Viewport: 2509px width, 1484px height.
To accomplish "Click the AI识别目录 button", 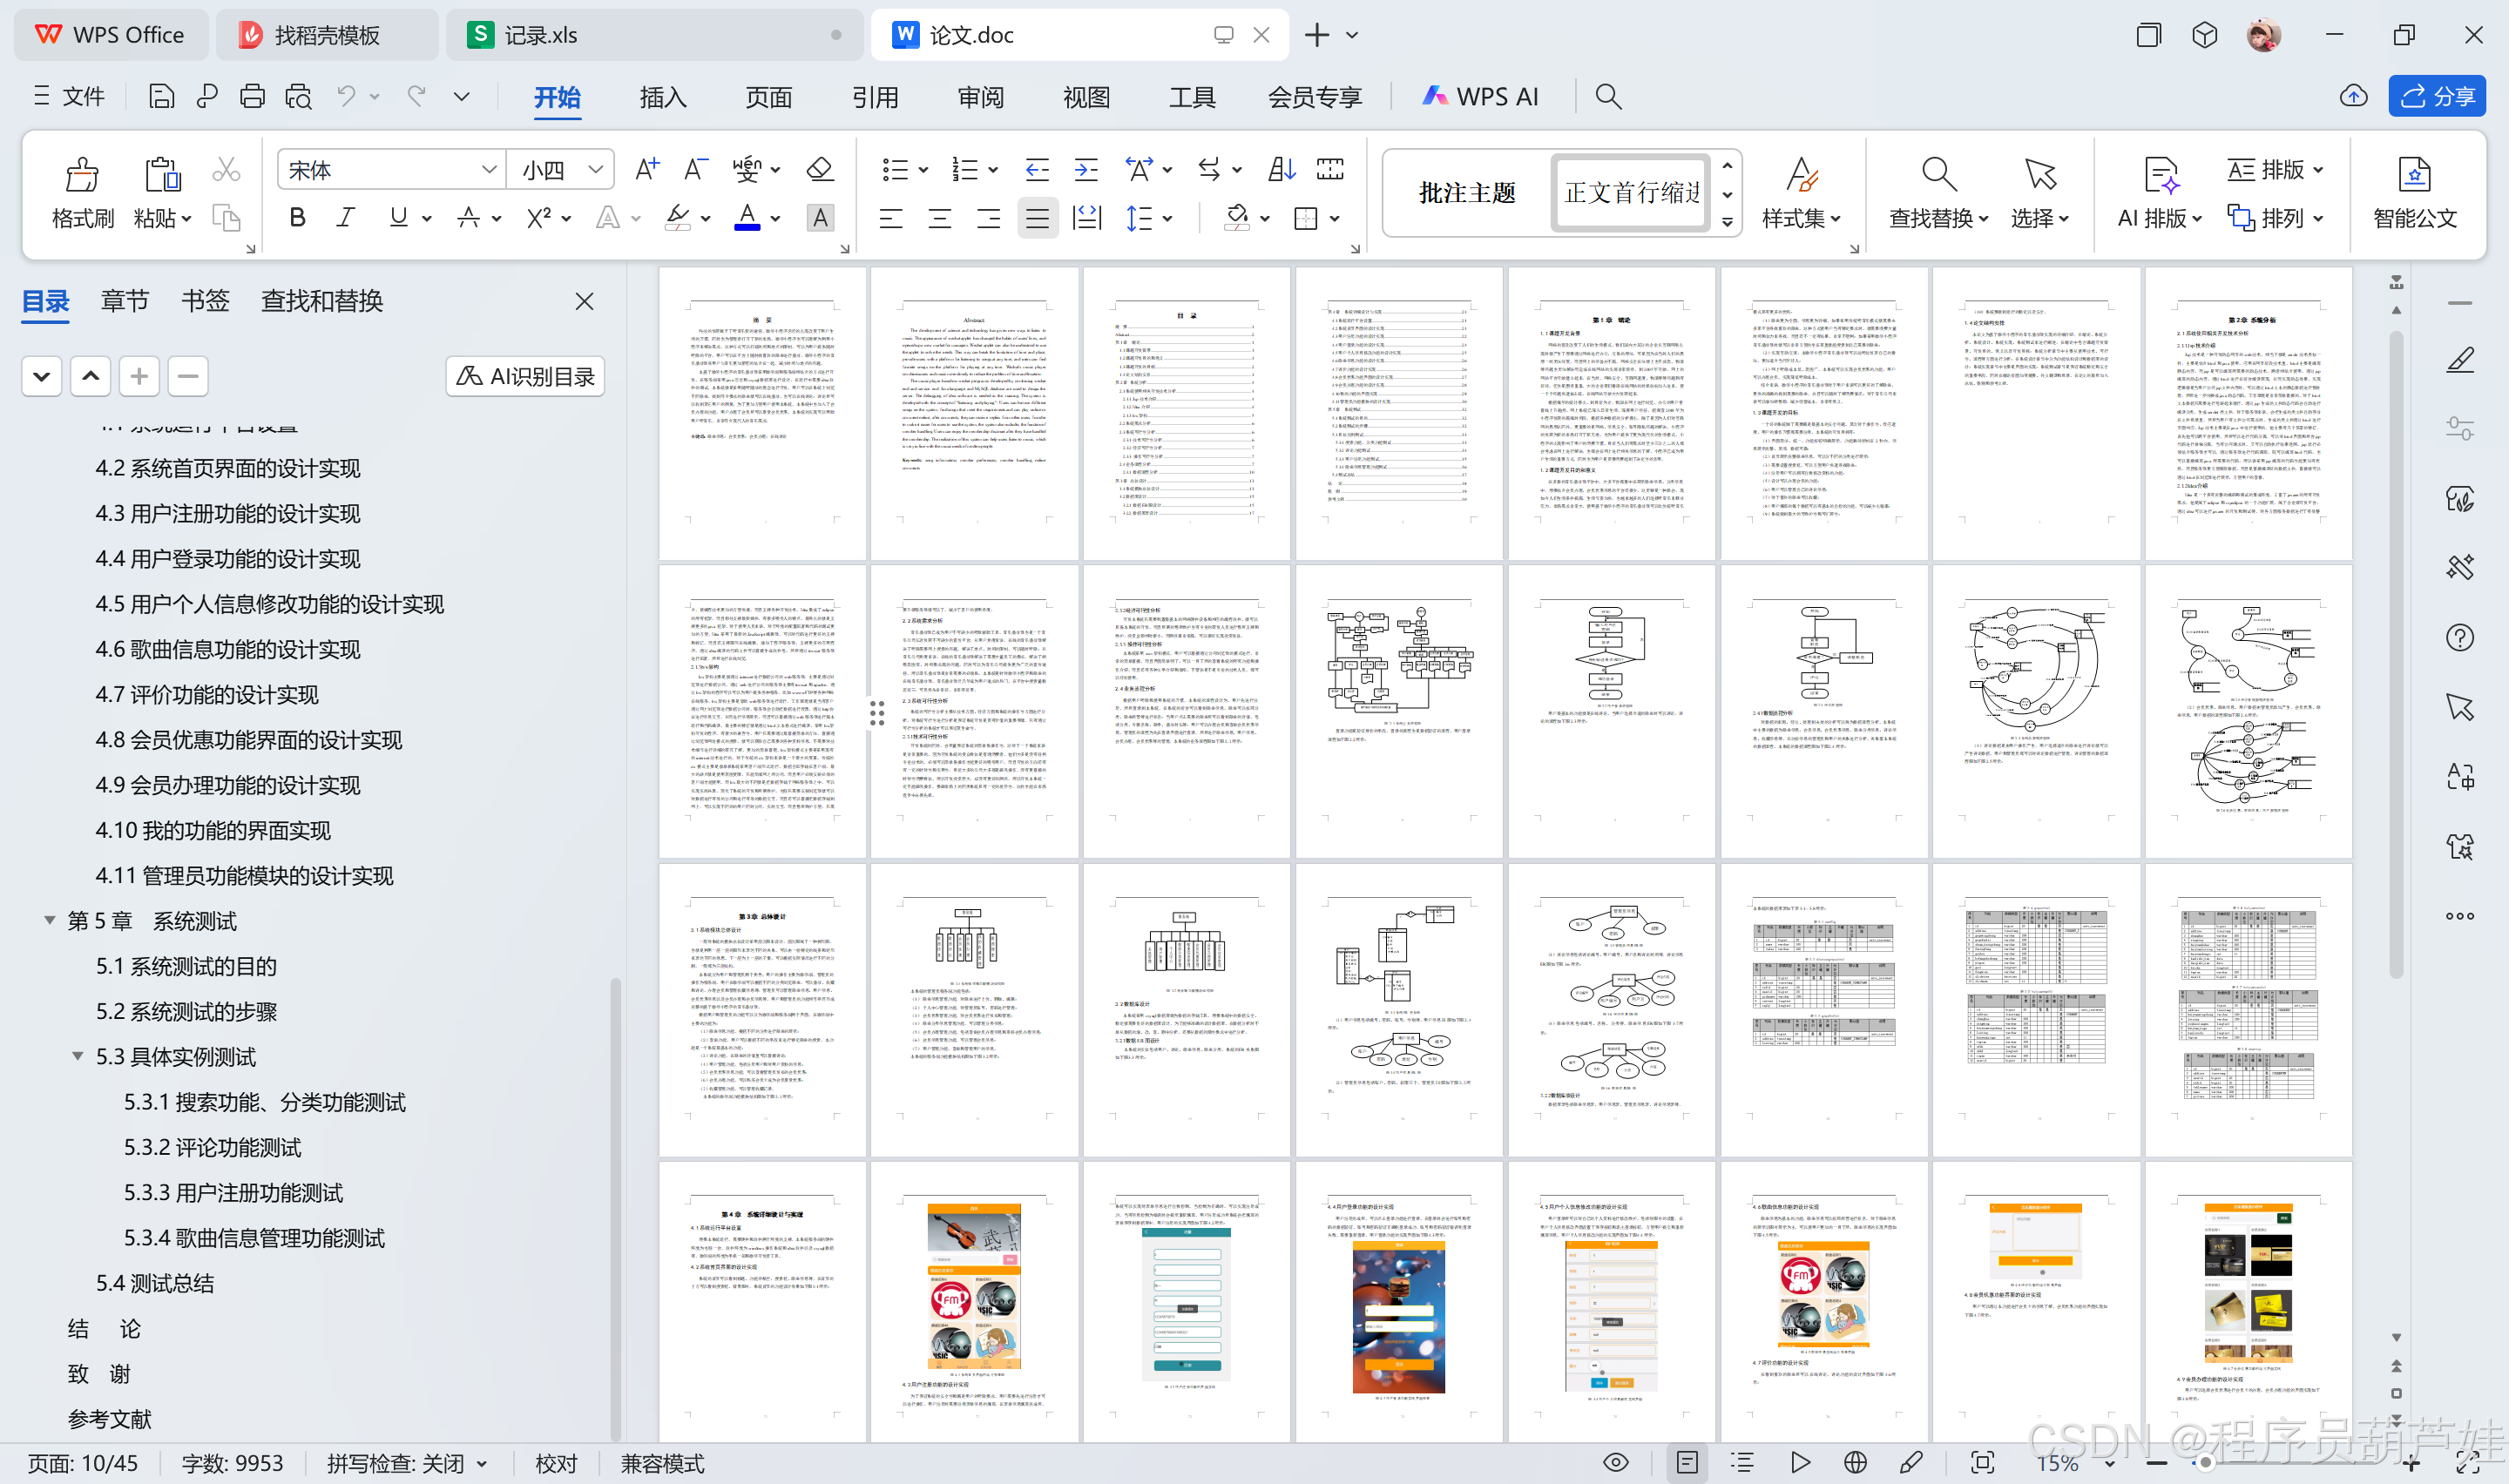I will 525,376.
